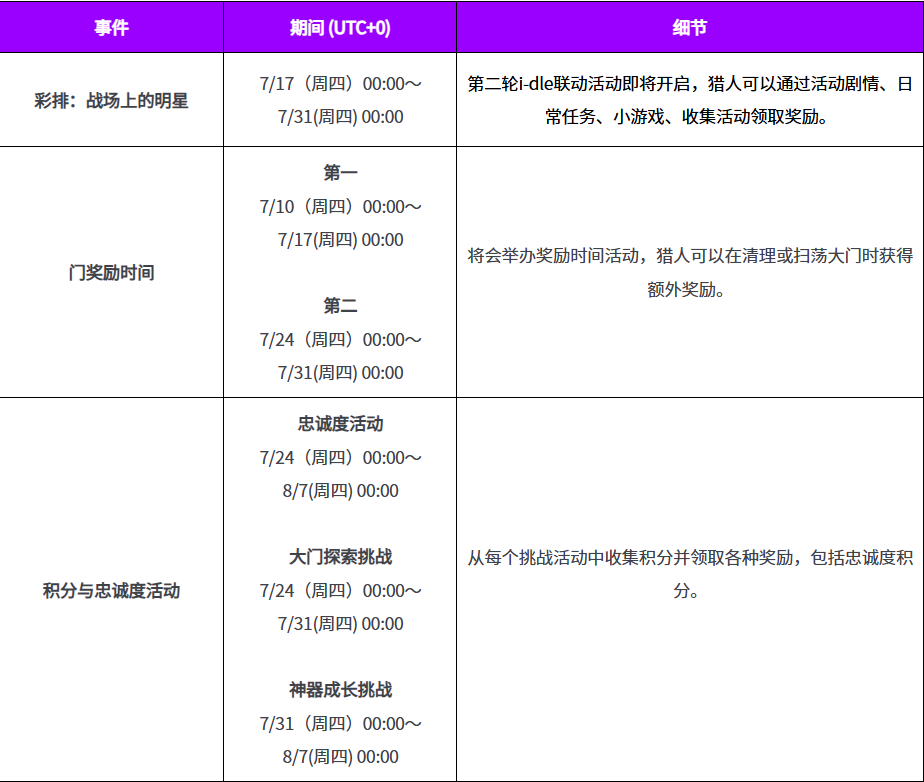Image resolution: width=924 pixels, height=782 pixels.
Task: Click the 细节 column header
Action: click(689, 27)
